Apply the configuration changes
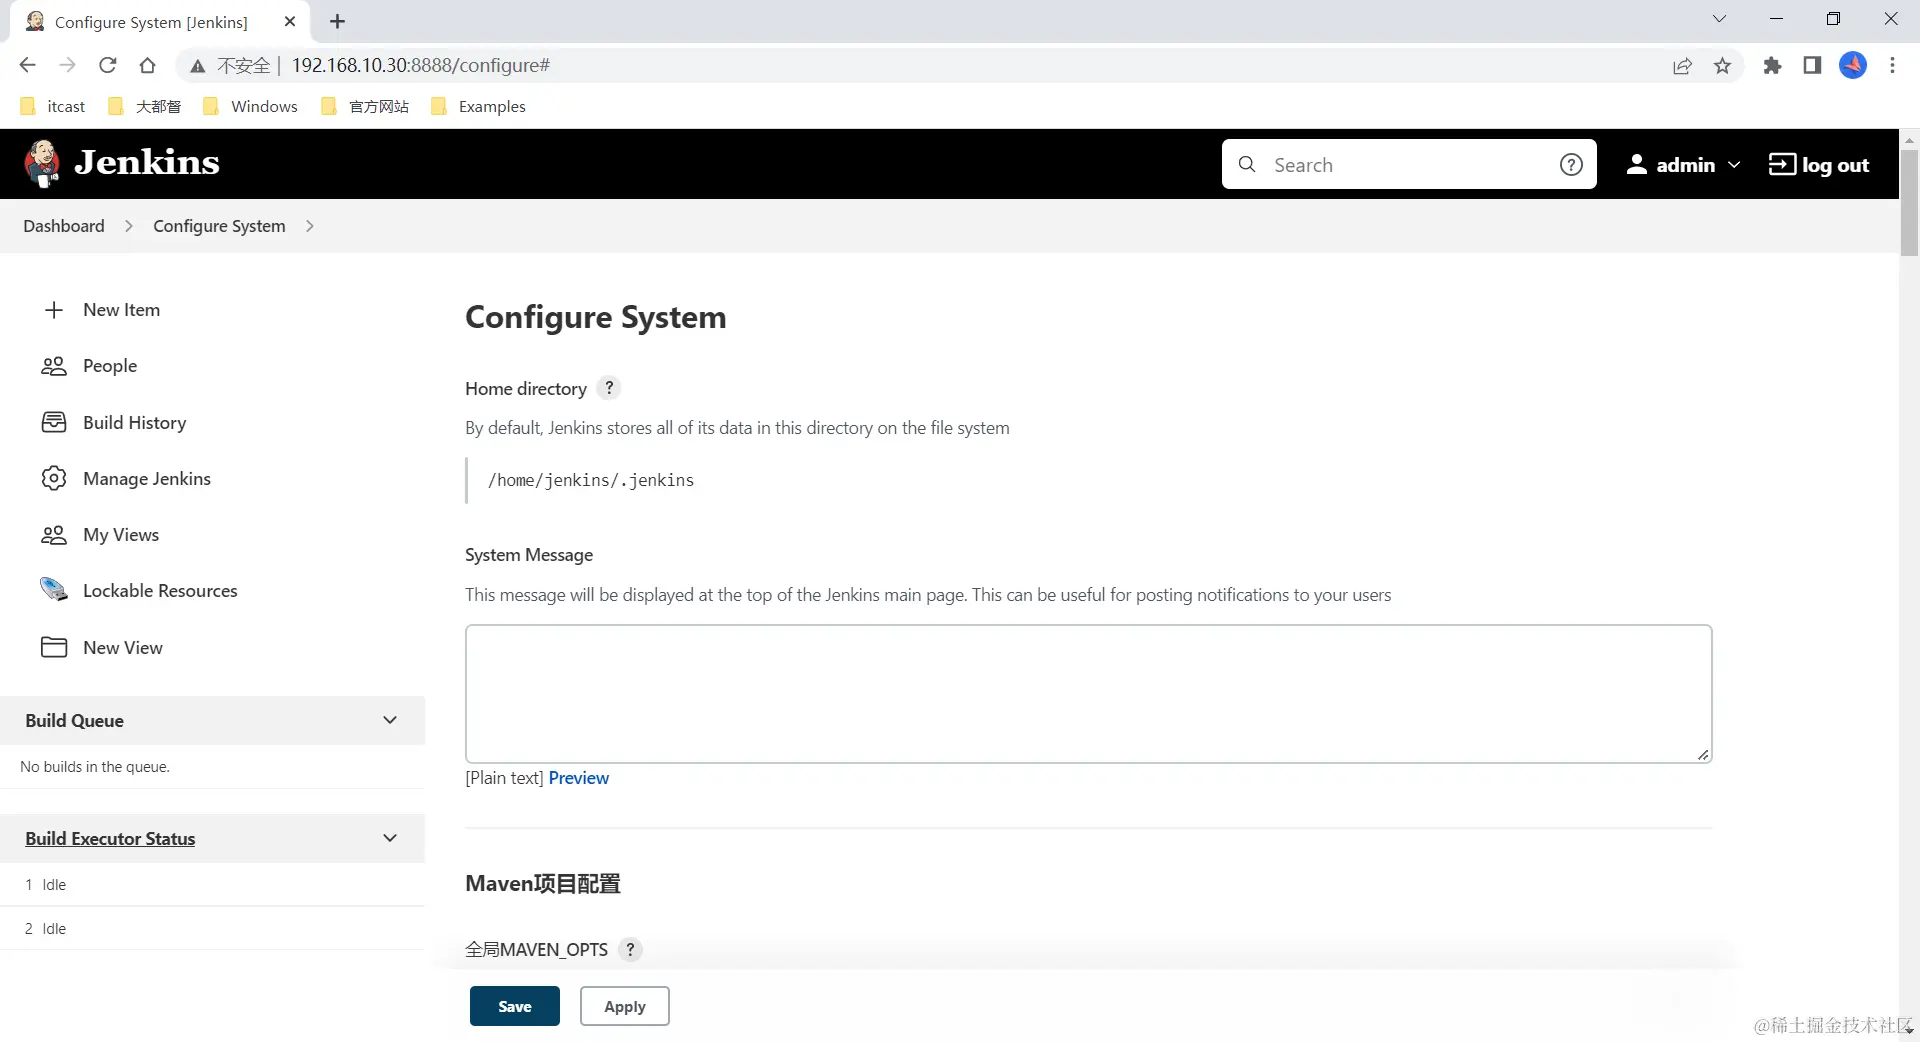Viewport: 1920px width, 1042px height. tap(625, 1006)
